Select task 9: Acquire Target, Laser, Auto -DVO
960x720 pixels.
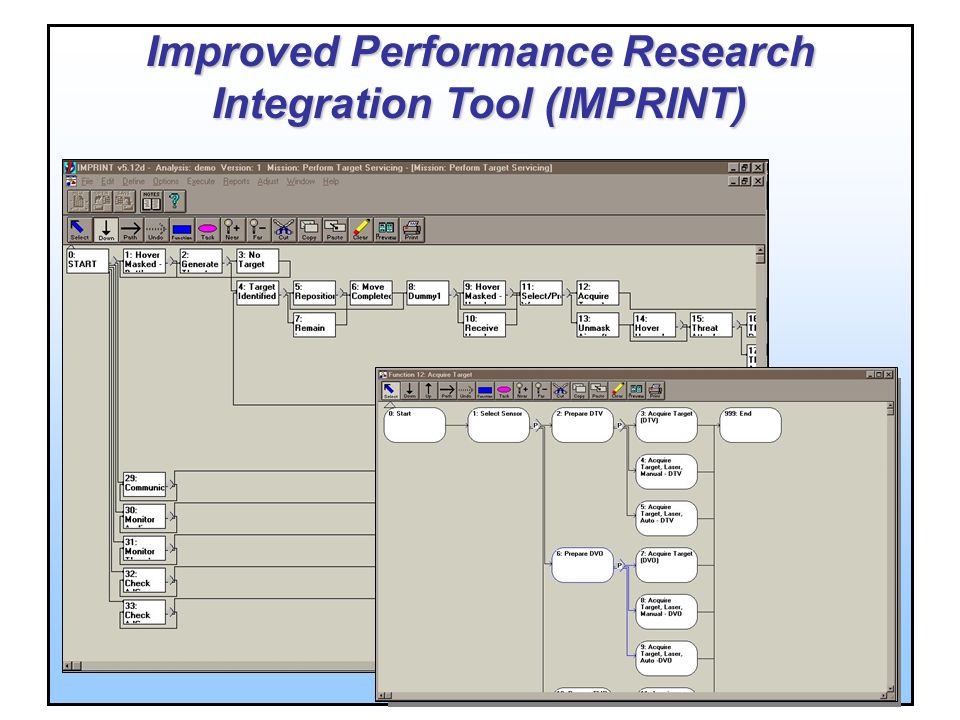pyautogui.click(x=666, y=658)
